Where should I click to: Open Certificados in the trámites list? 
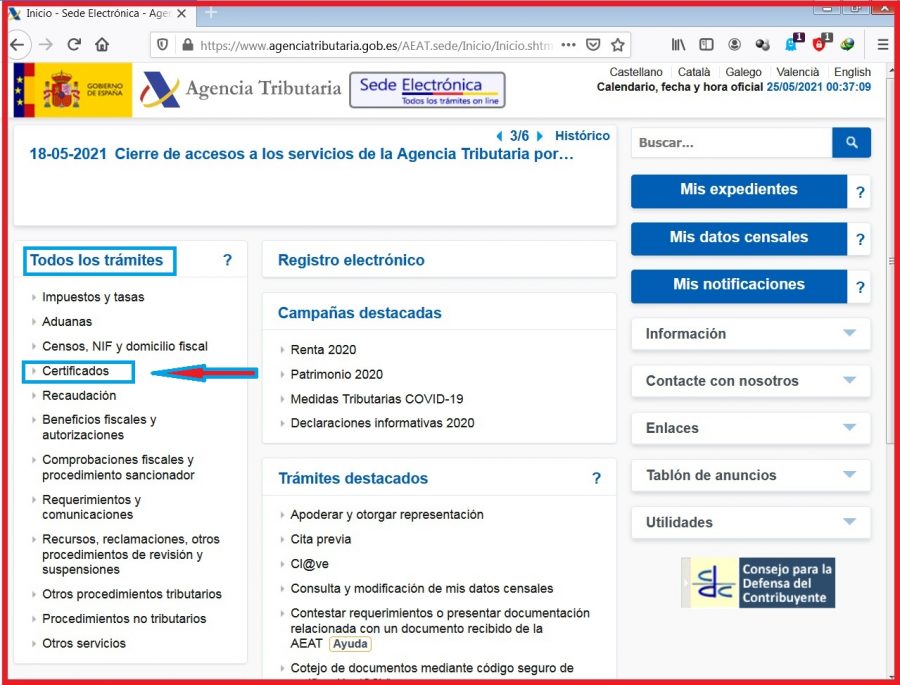point(75,371)
